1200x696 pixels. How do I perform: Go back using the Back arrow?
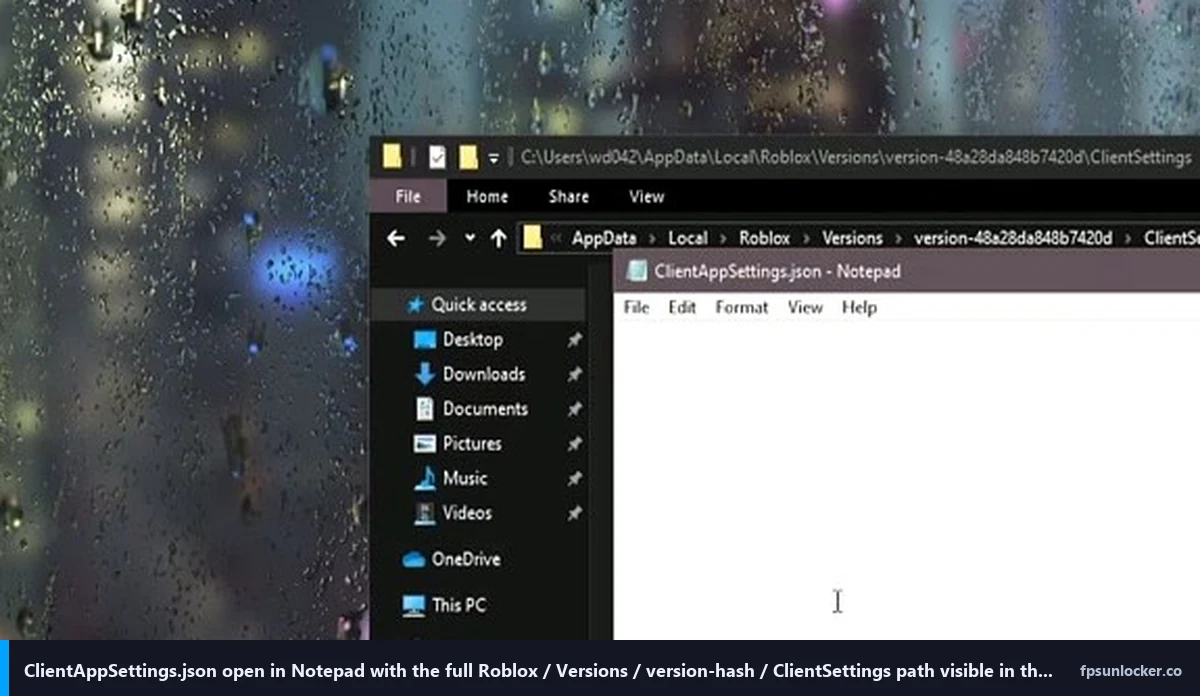[396, 238]
